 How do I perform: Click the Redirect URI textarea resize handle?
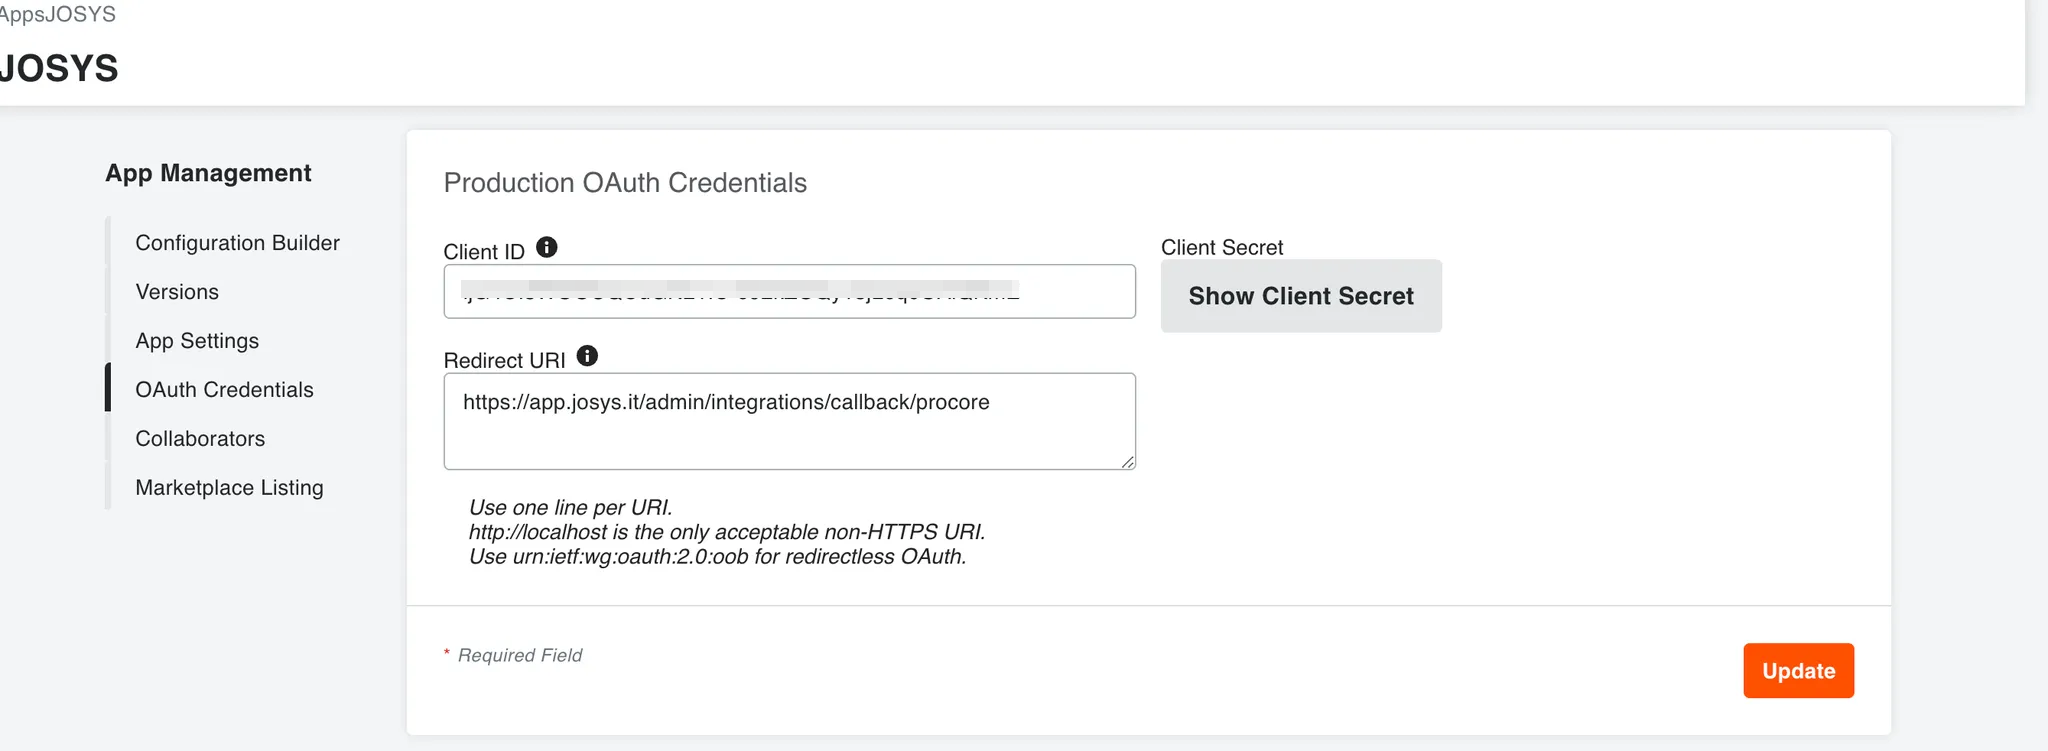point(1127,461)
